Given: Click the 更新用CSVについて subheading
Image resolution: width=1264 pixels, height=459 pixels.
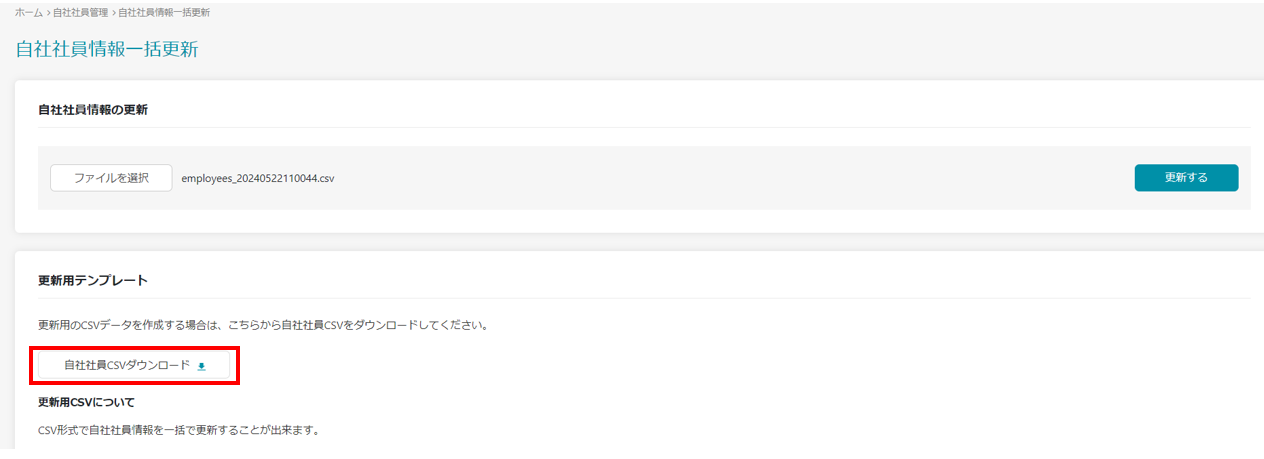Looking at the screenshot, I should pos(86,402).
